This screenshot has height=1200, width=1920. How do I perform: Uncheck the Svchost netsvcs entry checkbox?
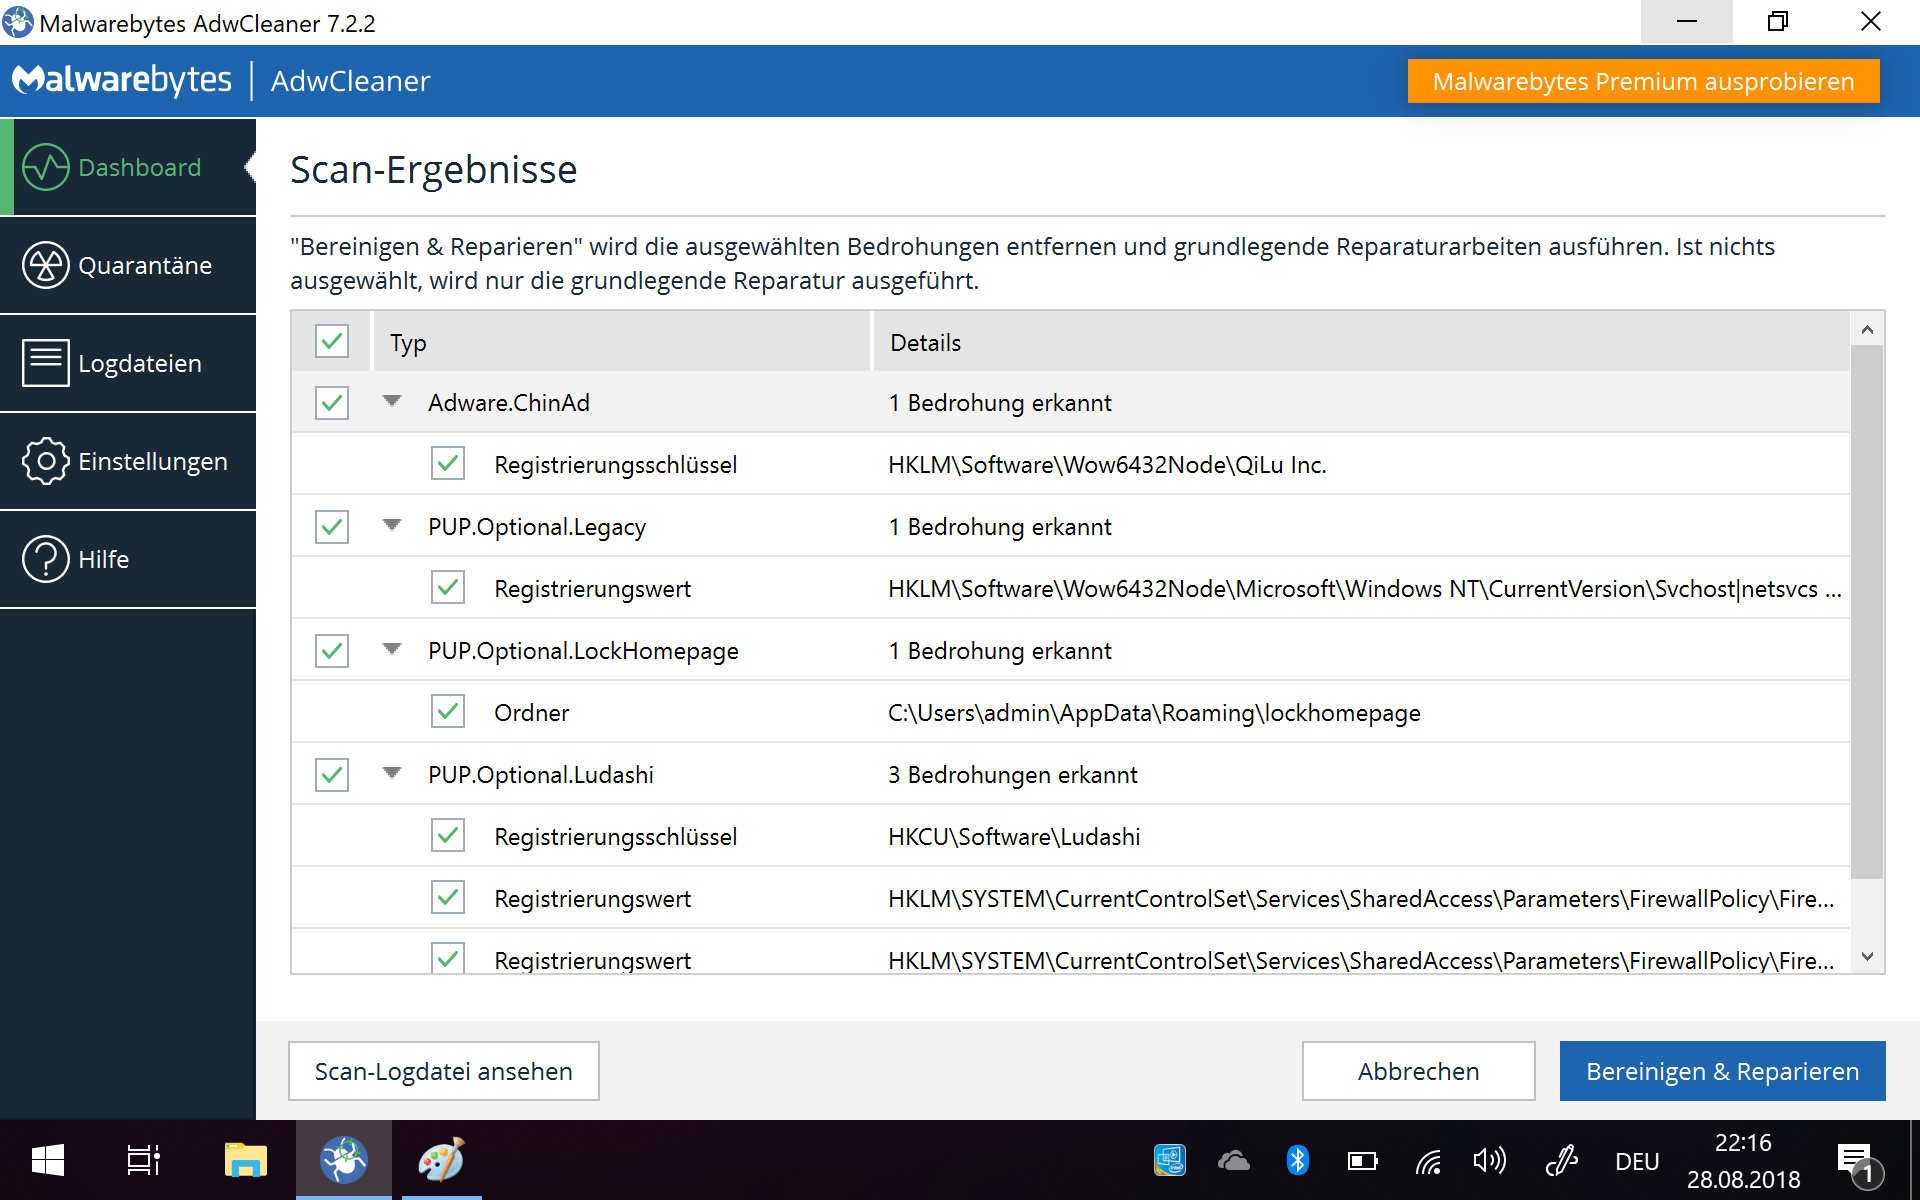(448, 587)
